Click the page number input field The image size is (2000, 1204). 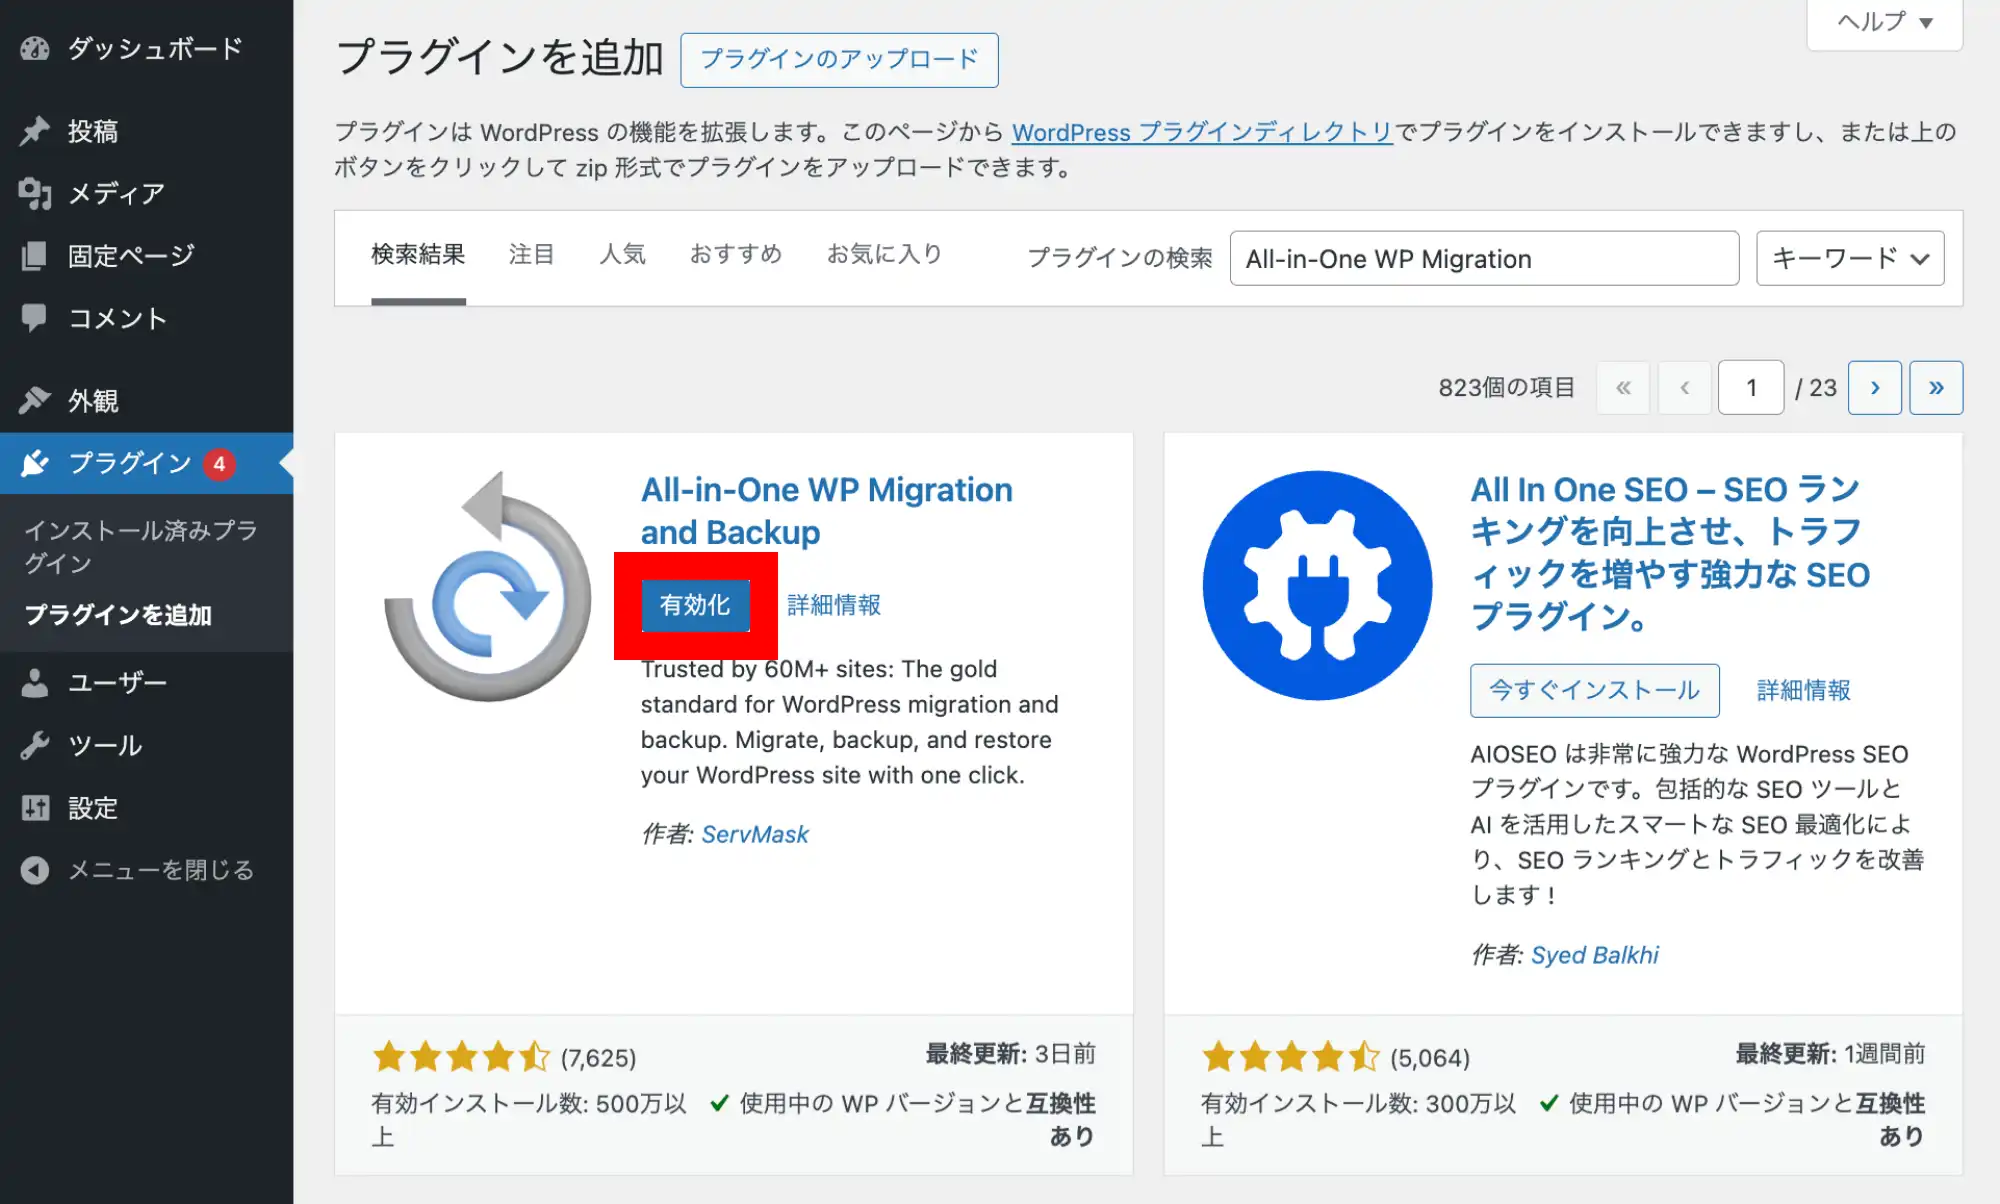(x=1750, y=387)
